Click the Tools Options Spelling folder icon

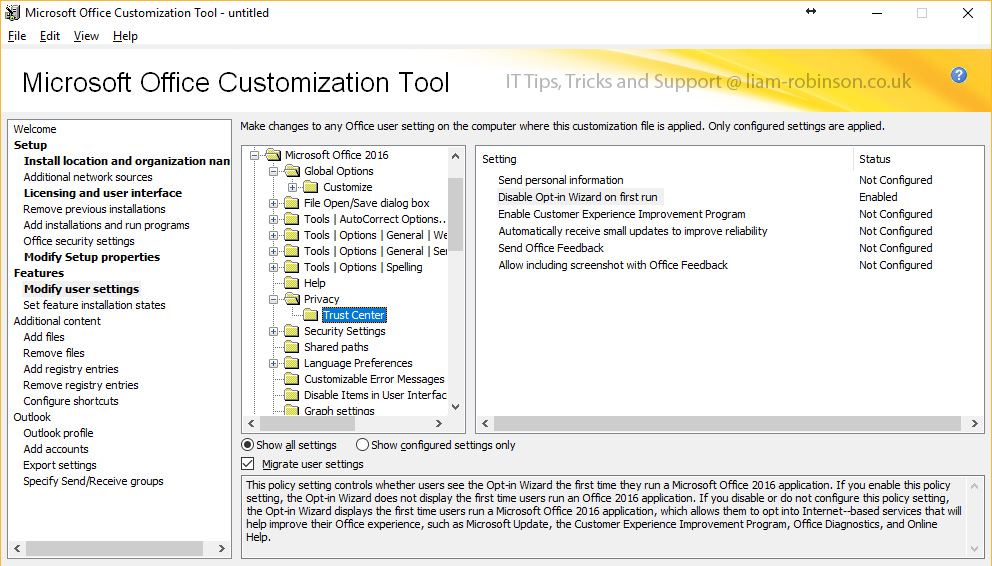[292, 267]
